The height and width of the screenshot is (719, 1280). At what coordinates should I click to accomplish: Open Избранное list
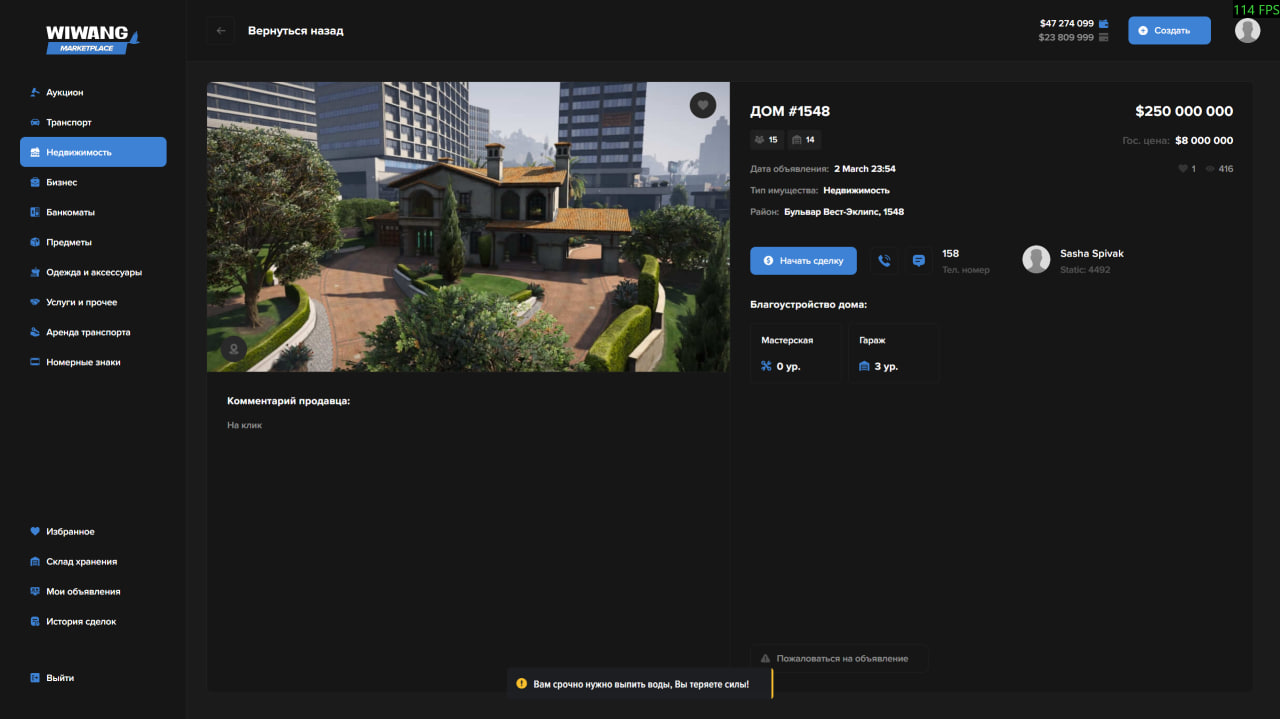(71, 532)
